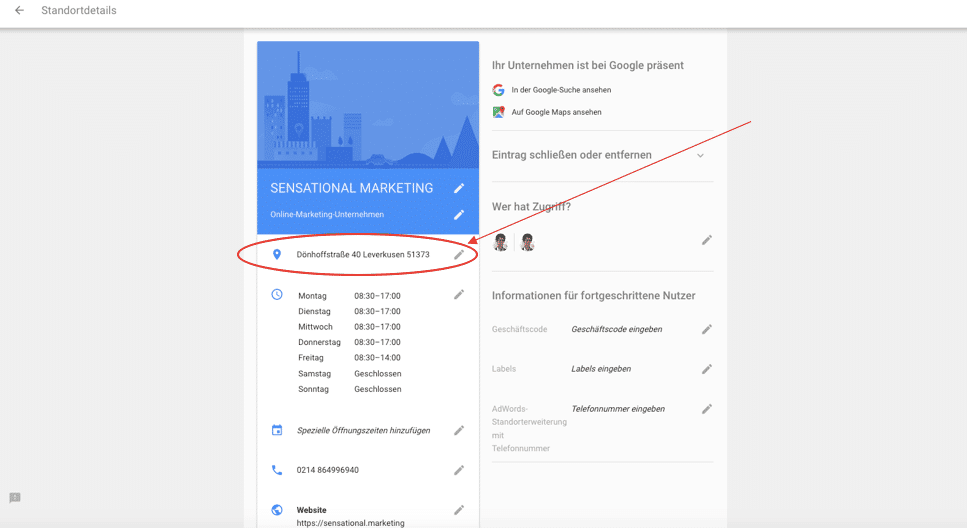This screenshot has height=528, width=967.
Task: Edit the Dönhoffstraße 40 address
Action: coord(459,255)
